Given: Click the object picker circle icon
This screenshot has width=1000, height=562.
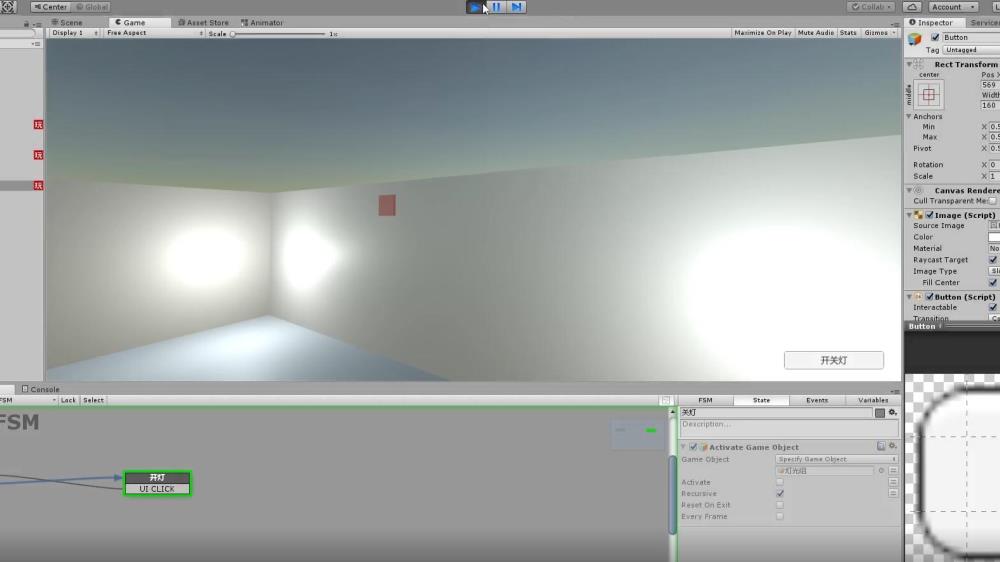Looking at the screenshot, I should [x=881, y=471].
